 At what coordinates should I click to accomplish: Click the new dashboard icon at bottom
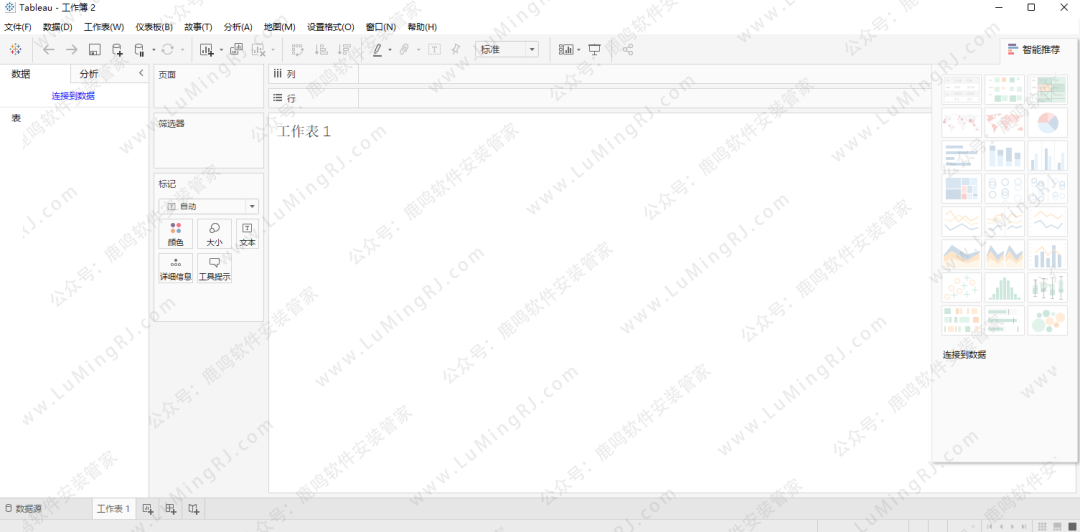click(x=171, y=509)
